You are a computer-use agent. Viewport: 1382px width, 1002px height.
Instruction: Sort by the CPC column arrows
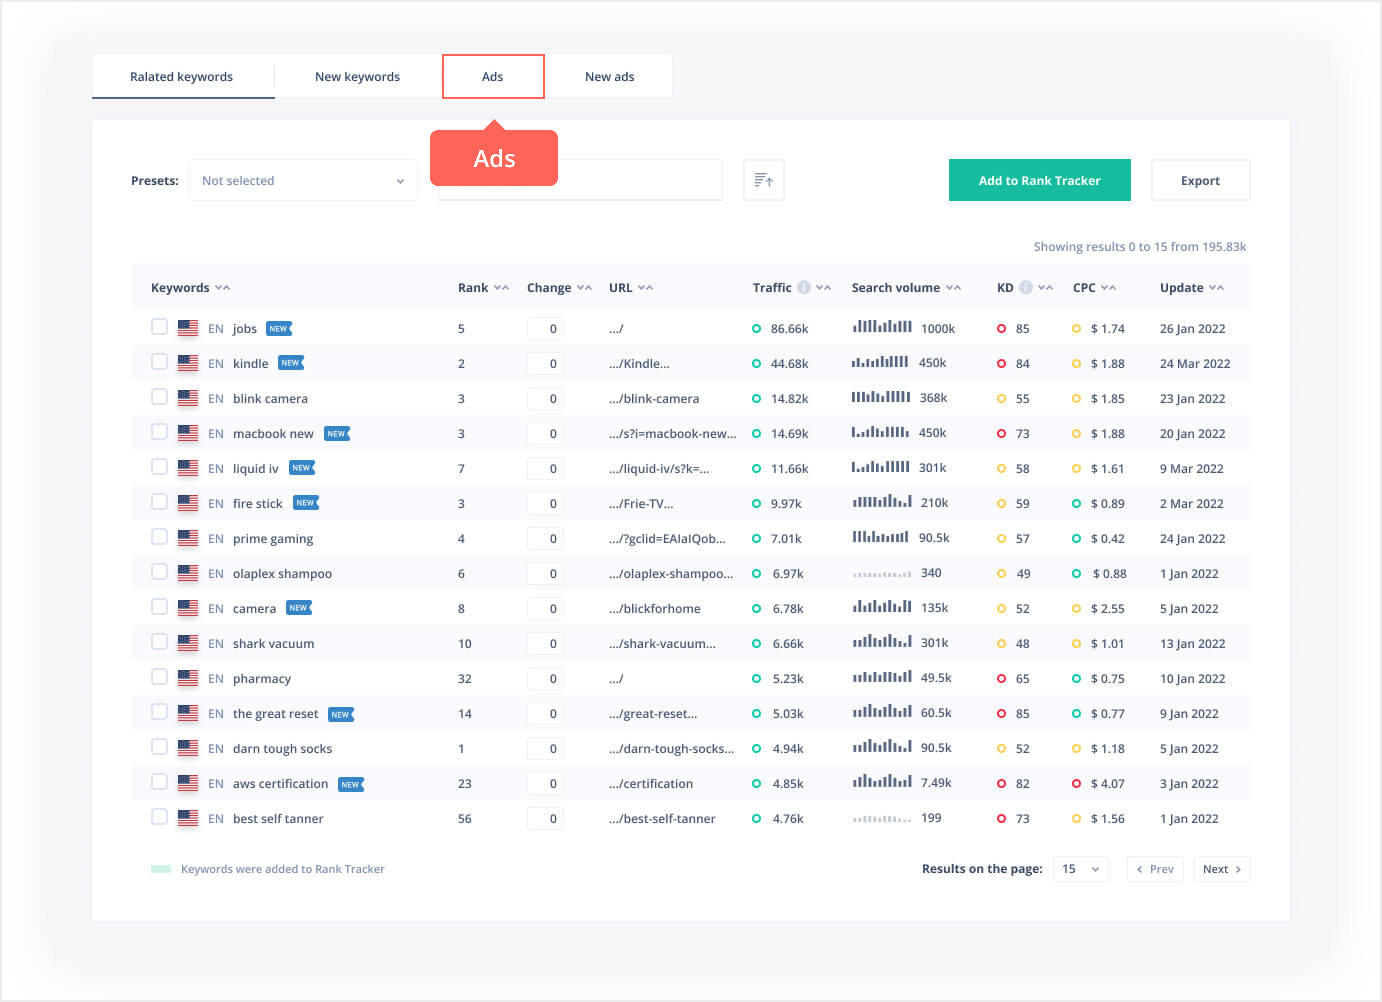point(1108,288)
